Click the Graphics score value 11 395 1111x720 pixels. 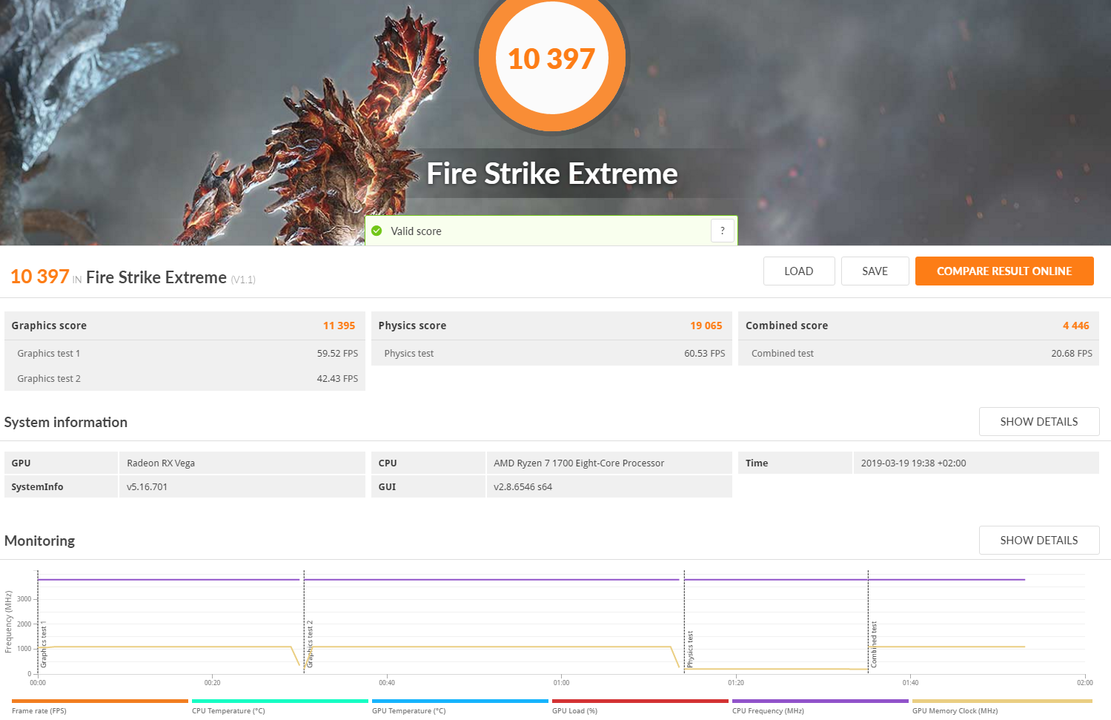[x=339, y=325]
